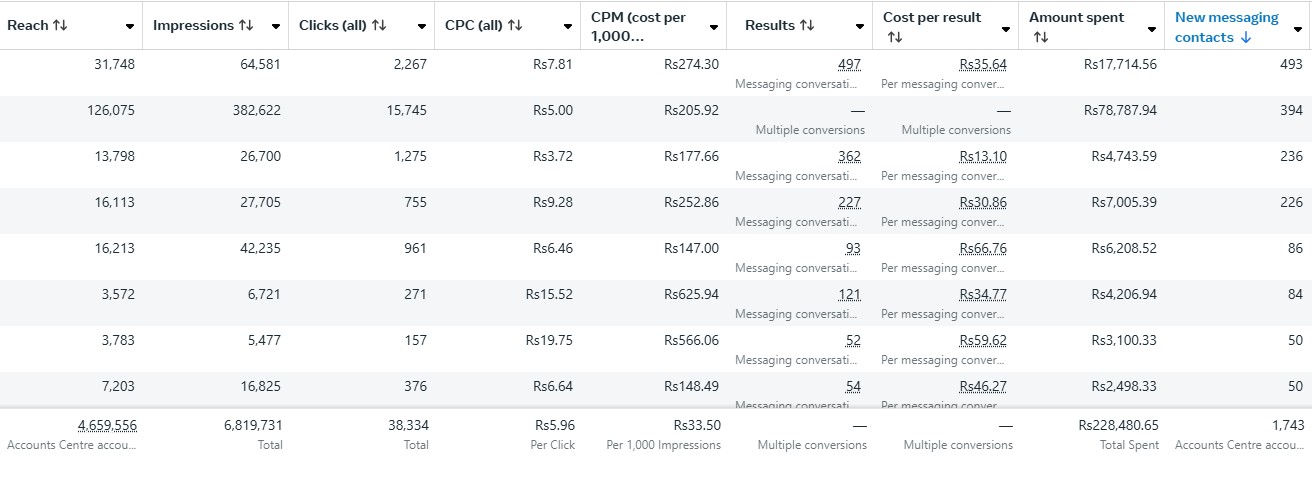This screenshot has height=481, width=1312.
Task: Click the Rs13.10 cost per result value
Action: point(982,156)
